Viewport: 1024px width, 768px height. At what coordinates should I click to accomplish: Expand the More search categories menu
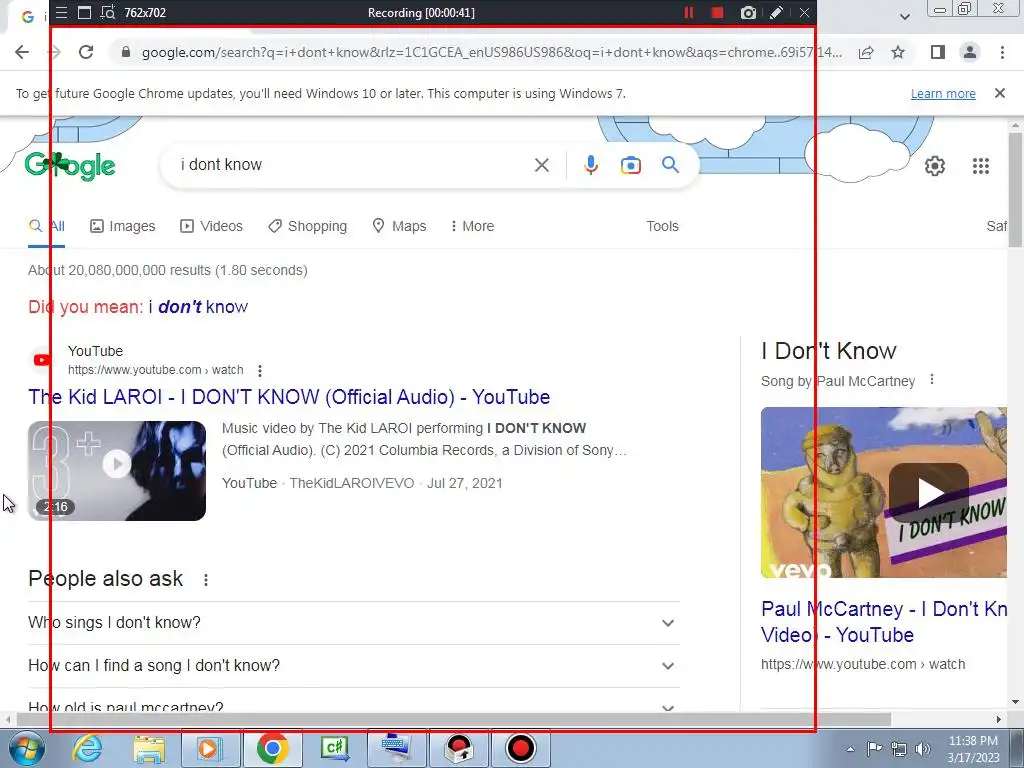(x=472, y=227)
